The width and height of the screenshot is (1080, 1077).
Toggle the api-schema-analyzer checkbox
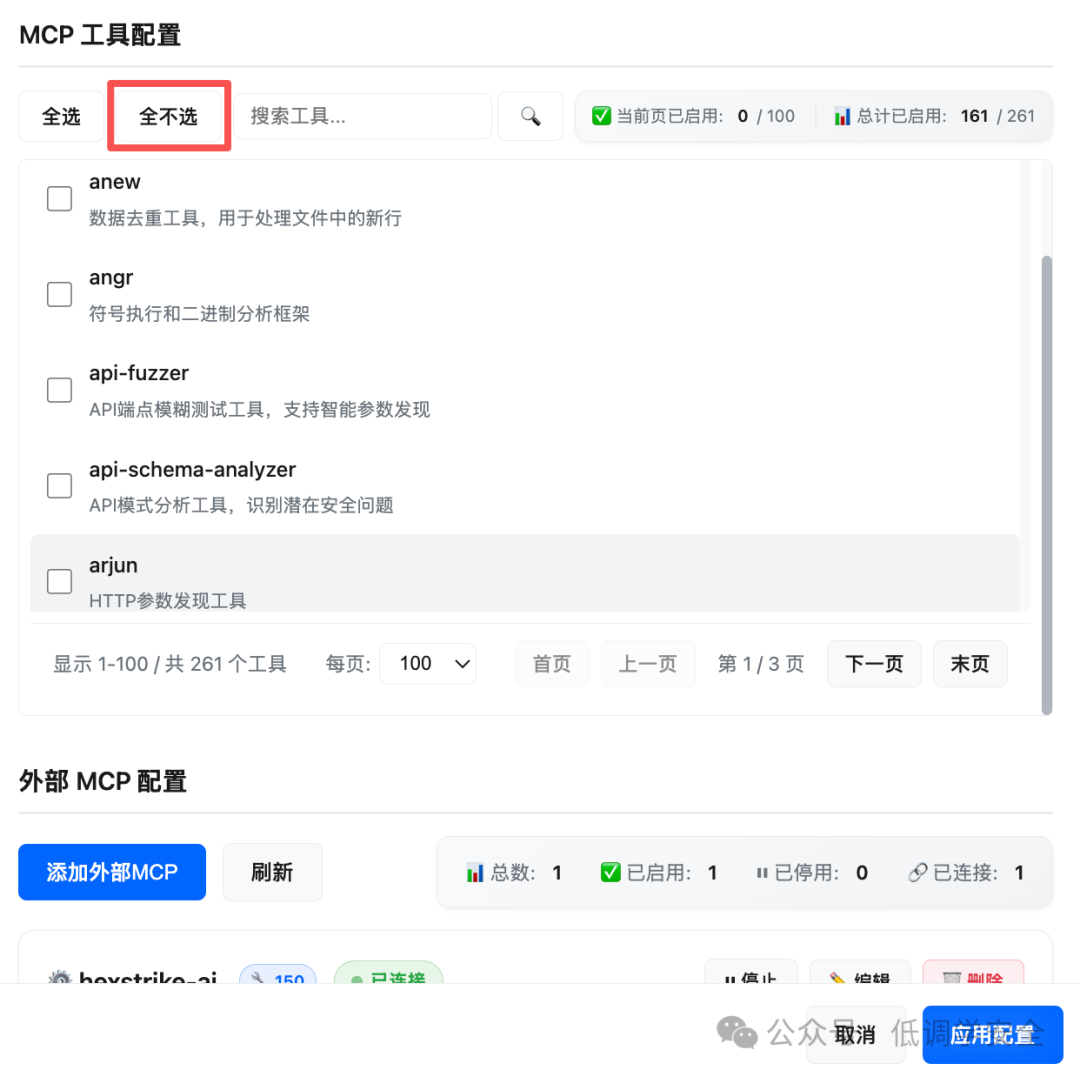coord(59,486)
